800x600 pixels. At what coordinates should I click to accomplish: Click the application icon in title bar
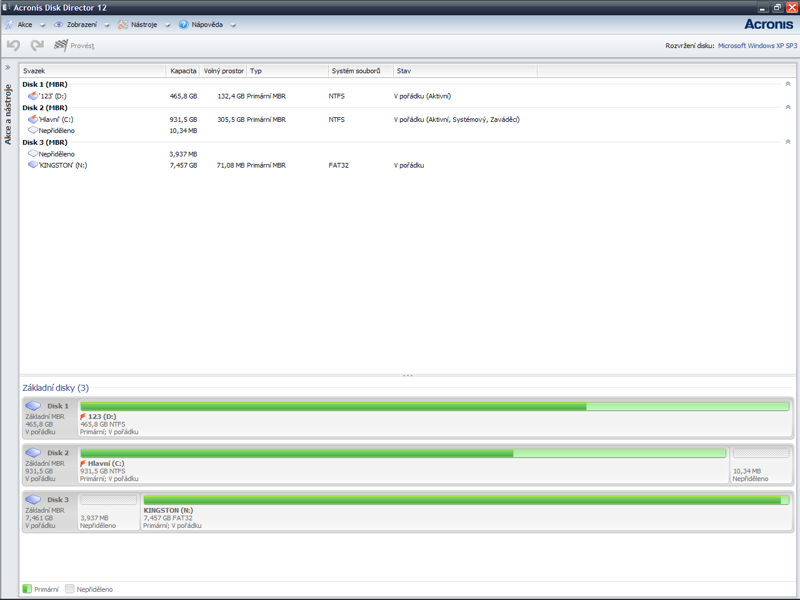tap(6, 7)
